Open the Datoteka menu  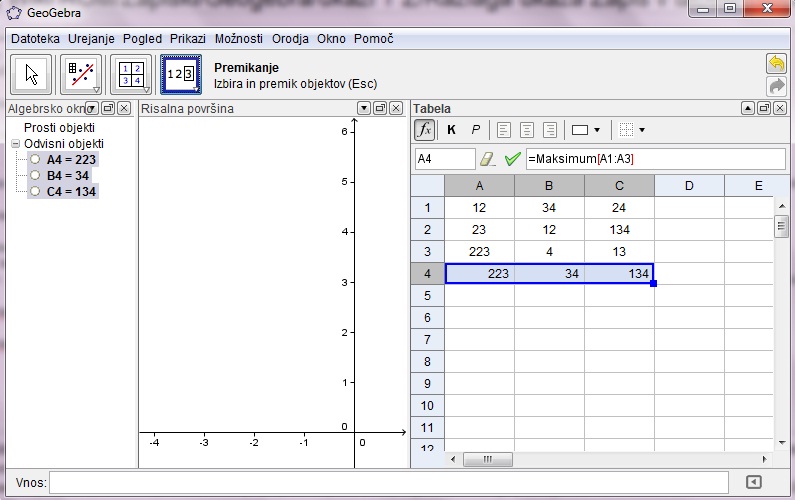coord(35,39)
